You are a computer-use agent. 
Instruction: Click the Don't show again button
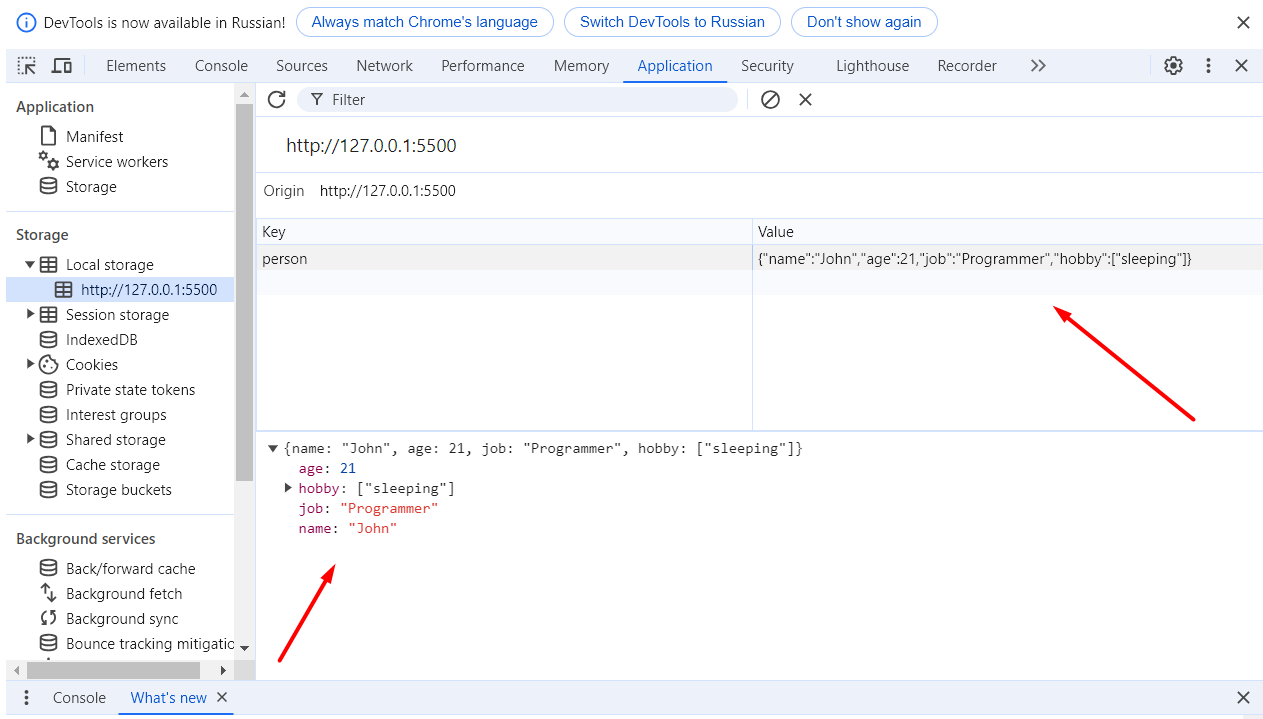click(x=864, y=22)
